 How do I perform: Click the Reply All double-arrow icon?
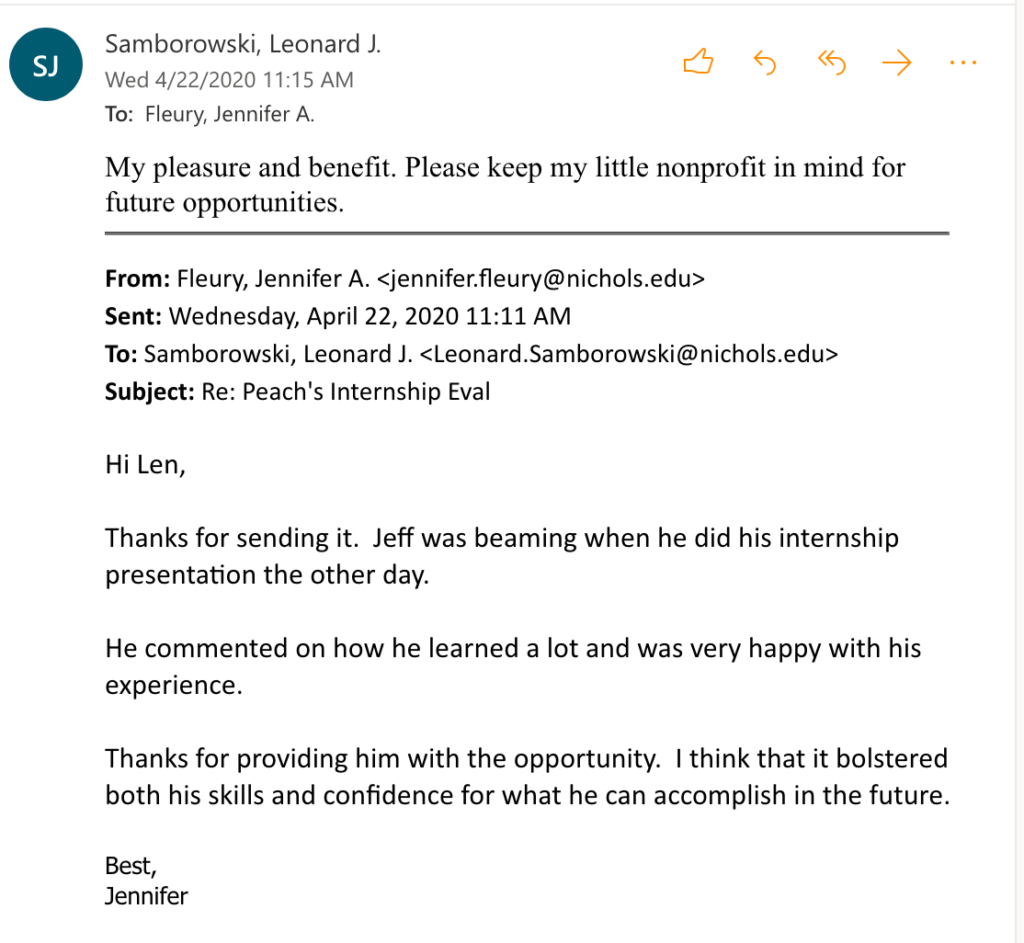[x=831, y=63]
